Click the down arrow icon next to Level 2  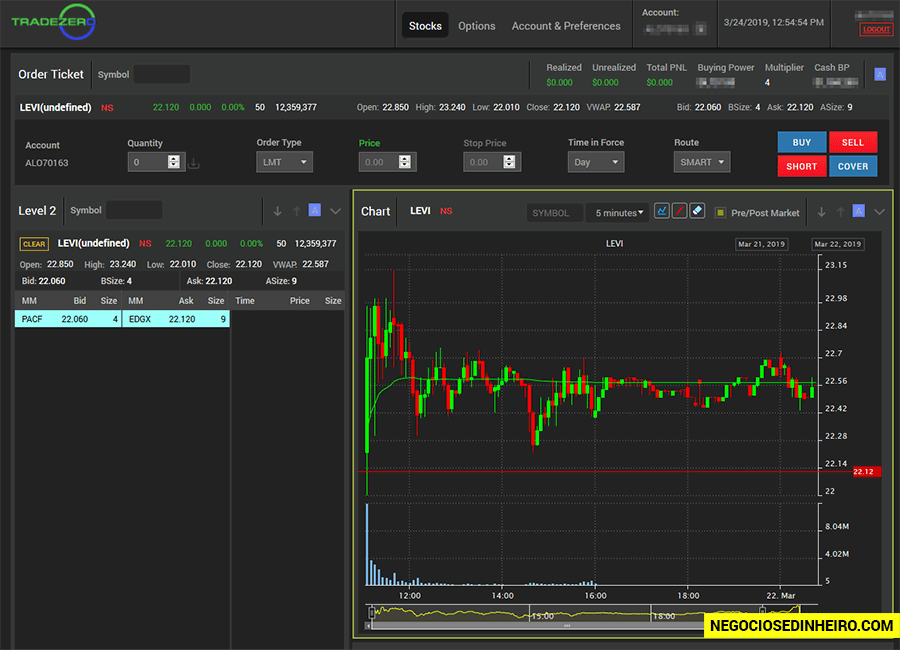coord(277,211)
